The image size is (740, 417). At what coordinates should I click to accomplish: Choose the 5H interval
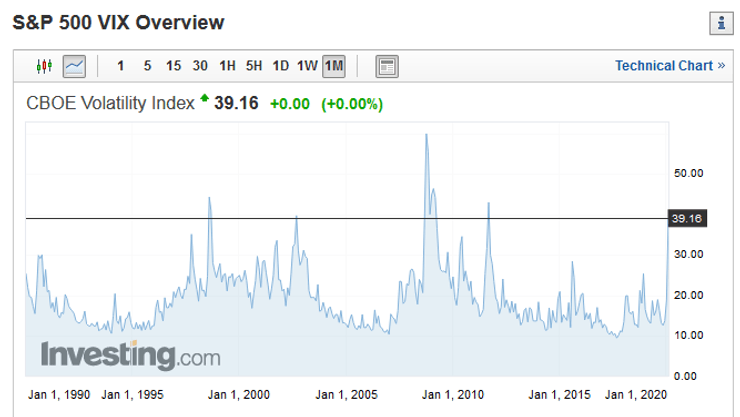pyautogui.click(x=254, y=67)
